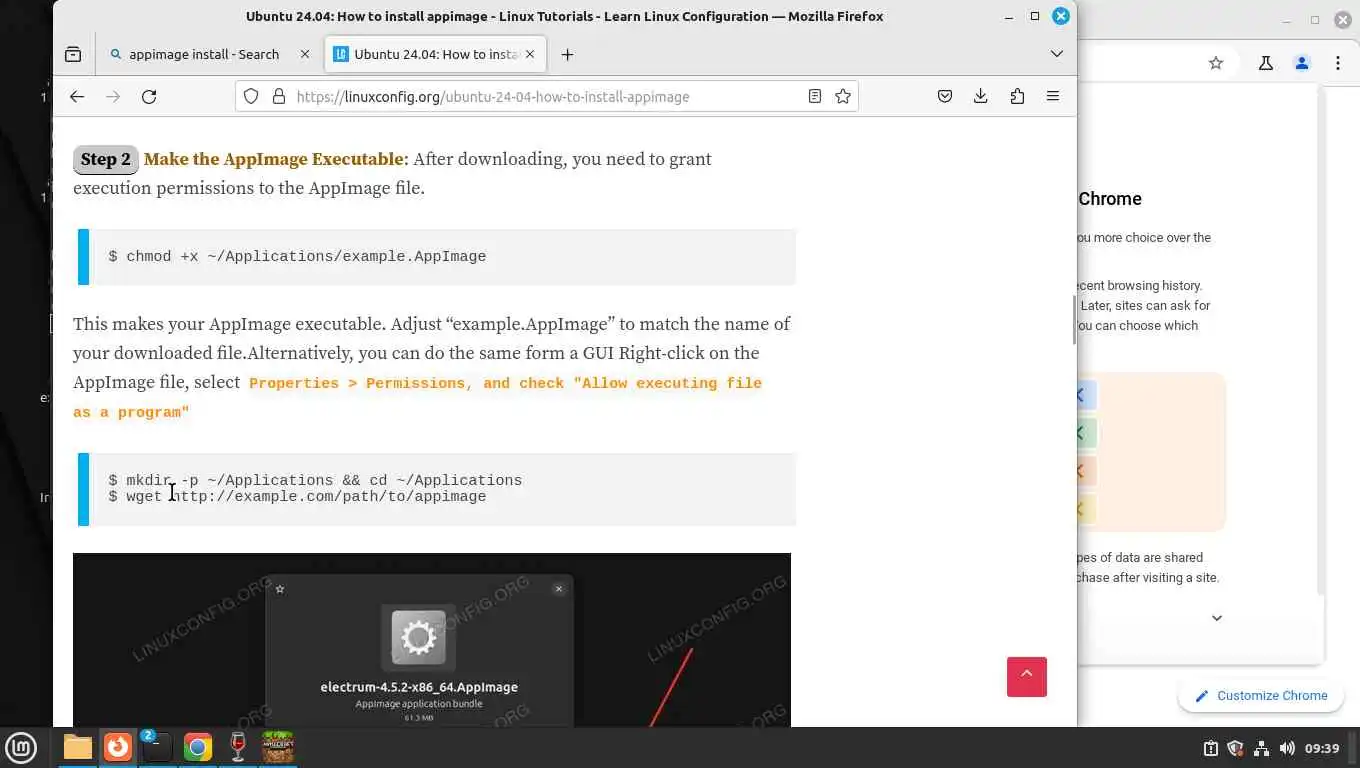Open Firefox View recent browsing icon
This screenshot has height=768, width=1360.
[x=73, y=54]
